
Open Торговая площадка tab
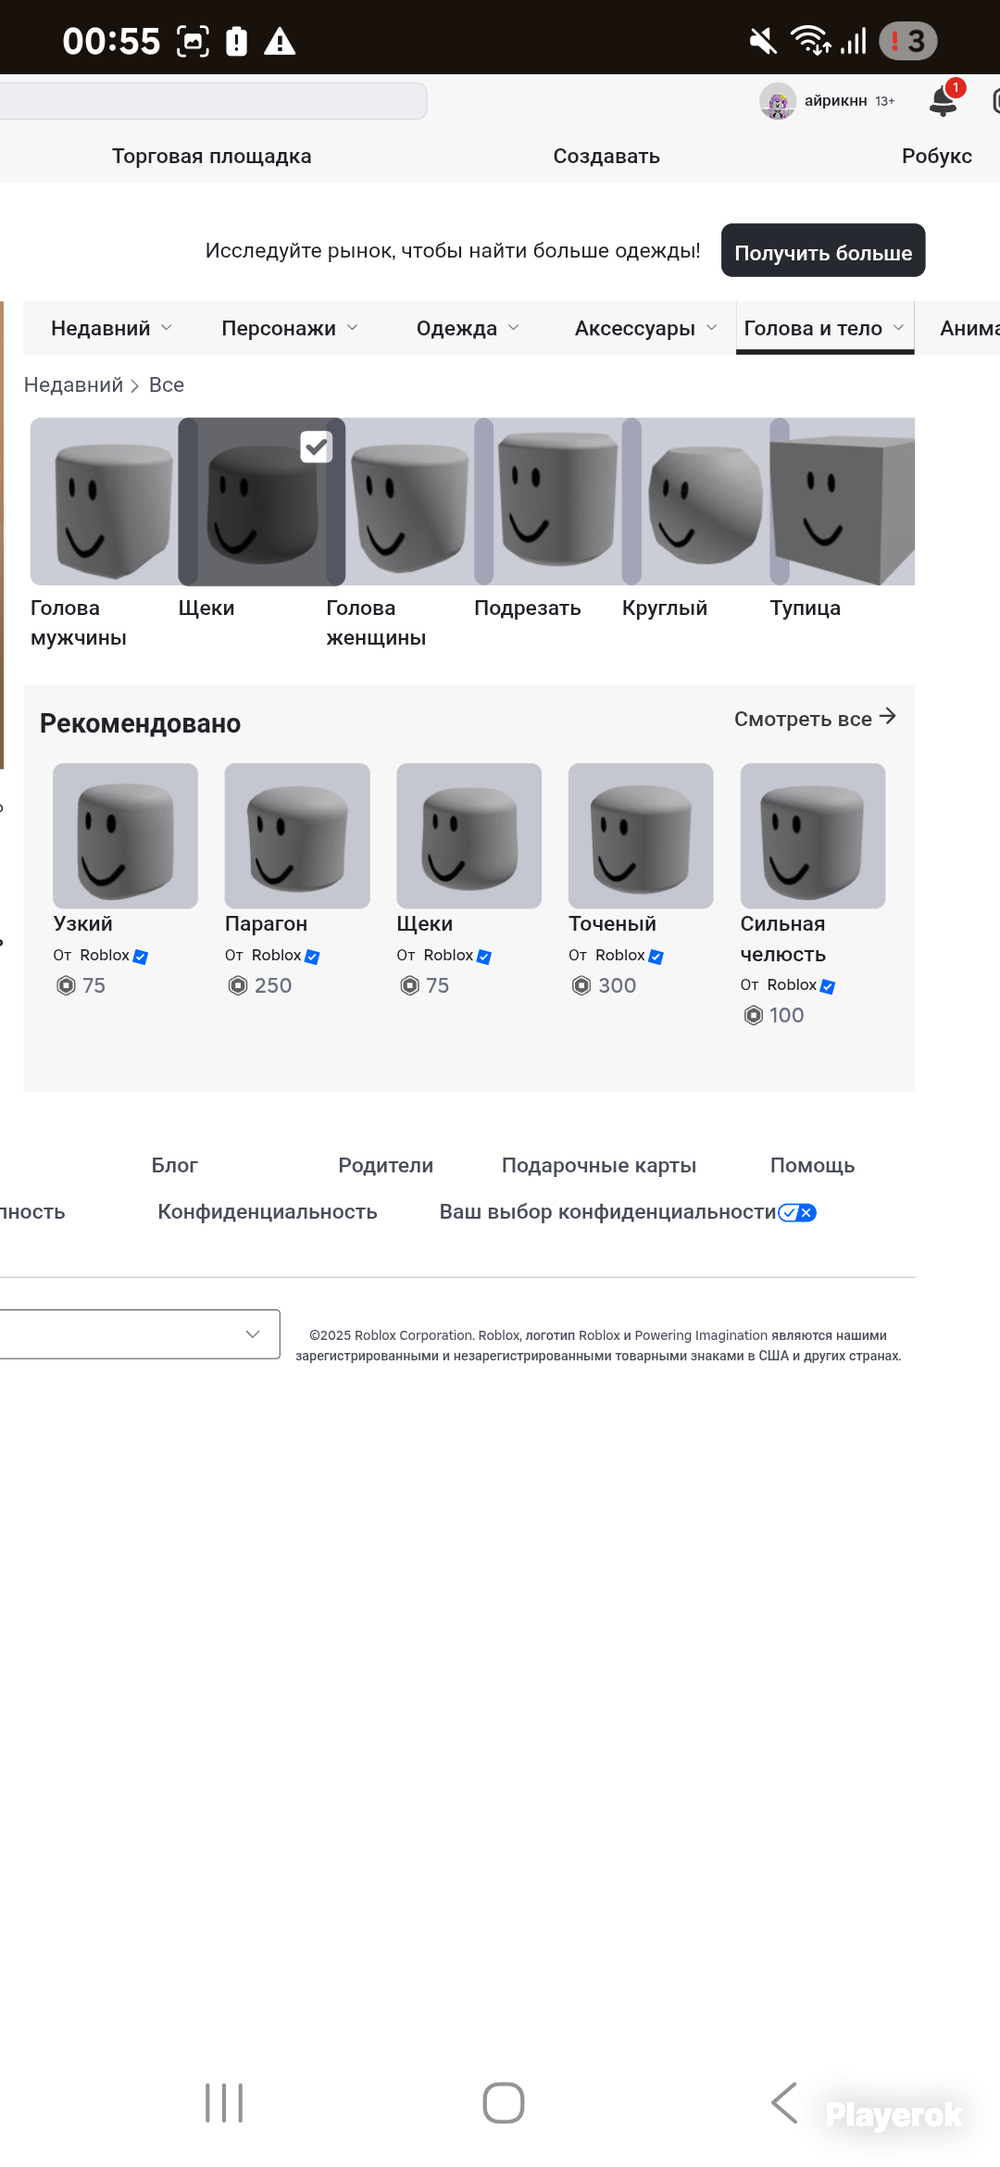(212, 156)
